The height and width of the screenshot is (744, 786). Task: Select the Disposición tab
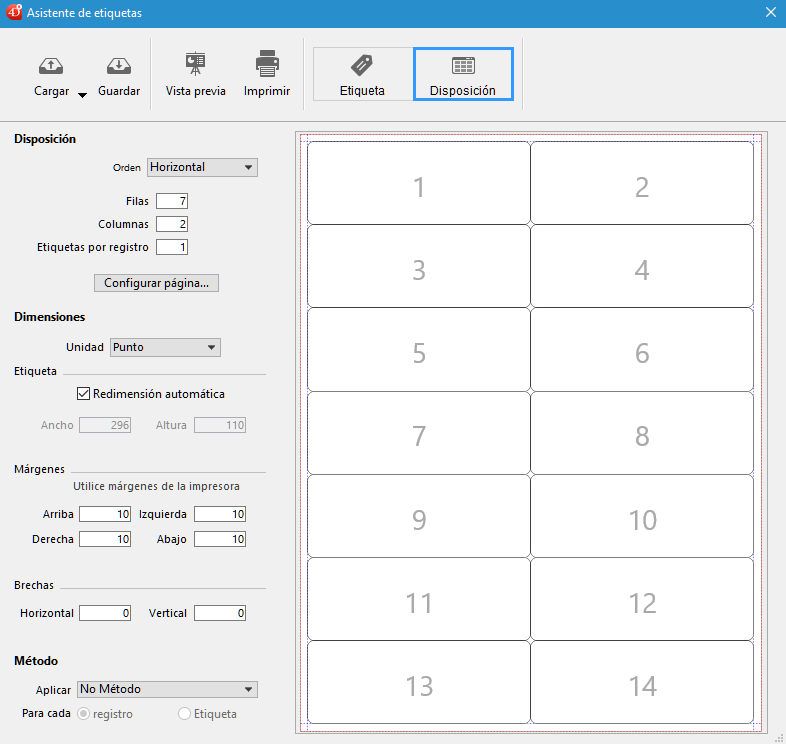click(x=463, y=74)
